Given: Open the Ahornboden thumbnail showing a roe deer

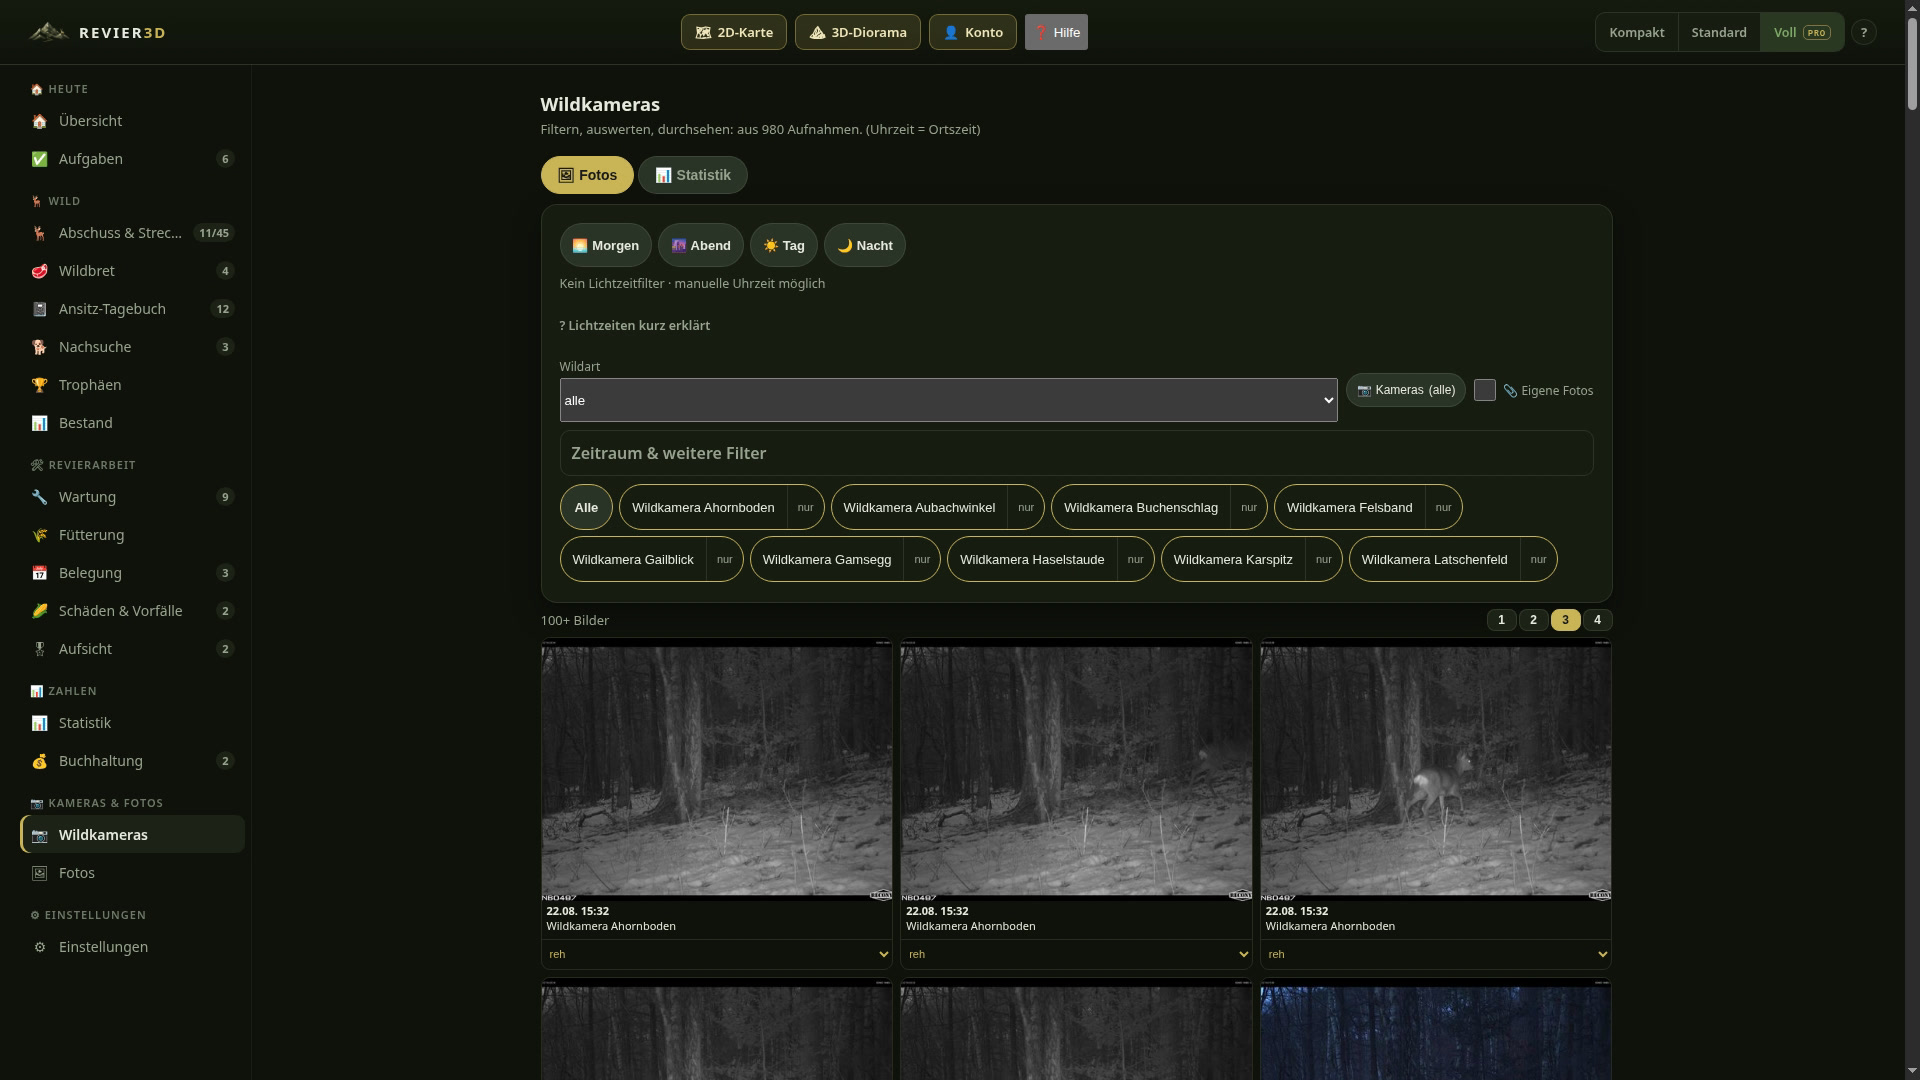Looking at the screenshot, I should [1435, 770].
